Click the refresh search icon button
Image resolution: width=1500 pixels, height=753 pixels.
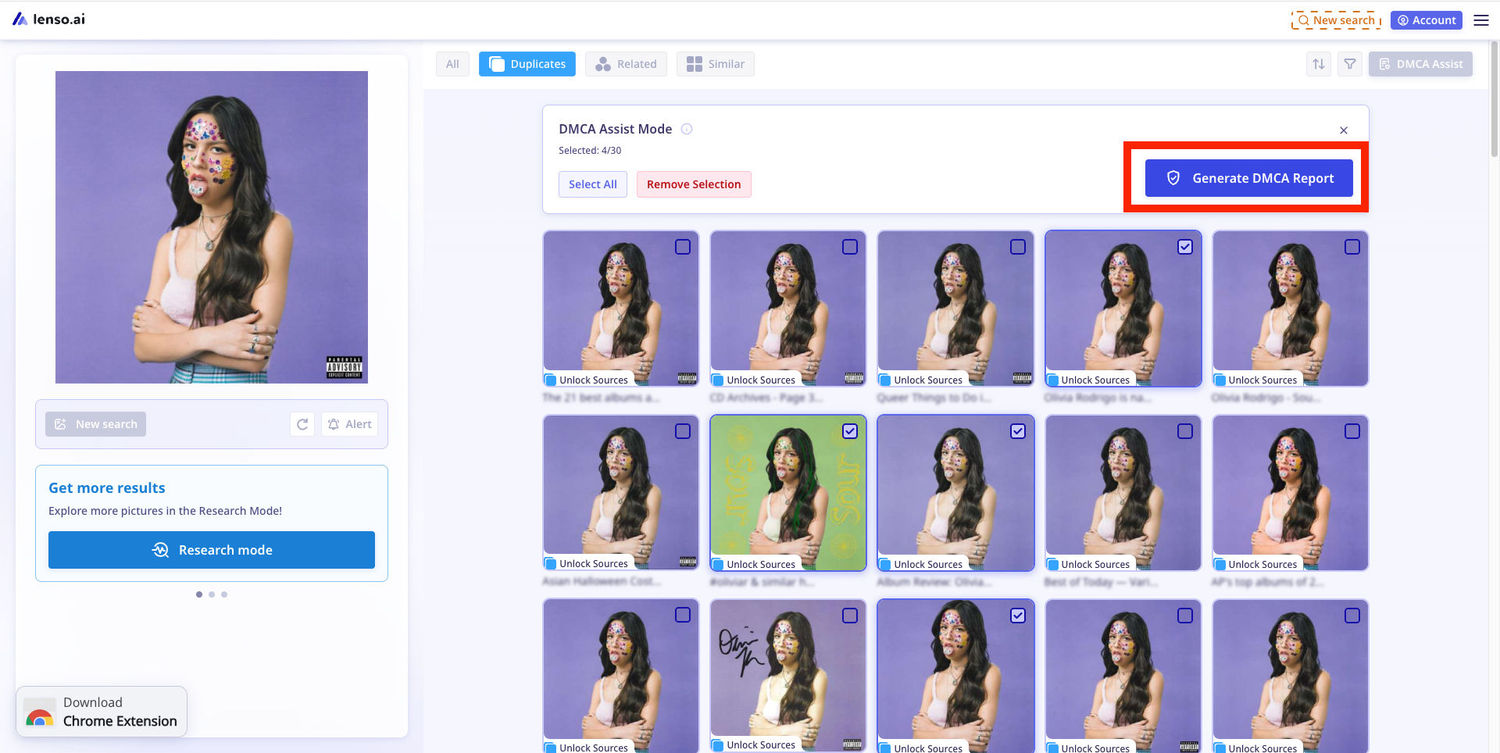(x=302, y=424)
